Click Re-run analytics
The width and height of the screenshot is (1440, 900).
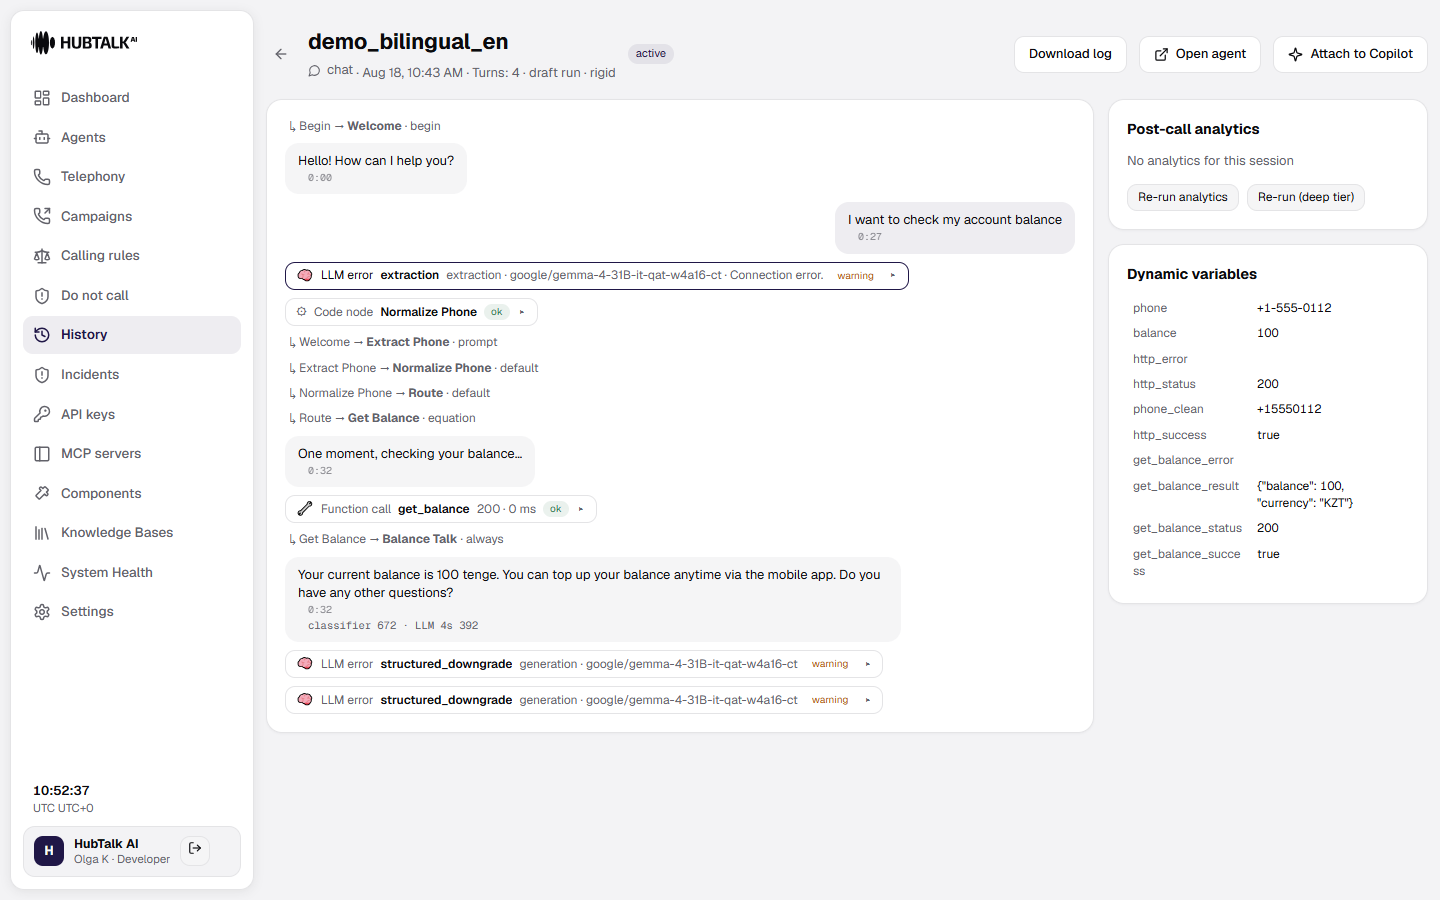pos(1183,197)
